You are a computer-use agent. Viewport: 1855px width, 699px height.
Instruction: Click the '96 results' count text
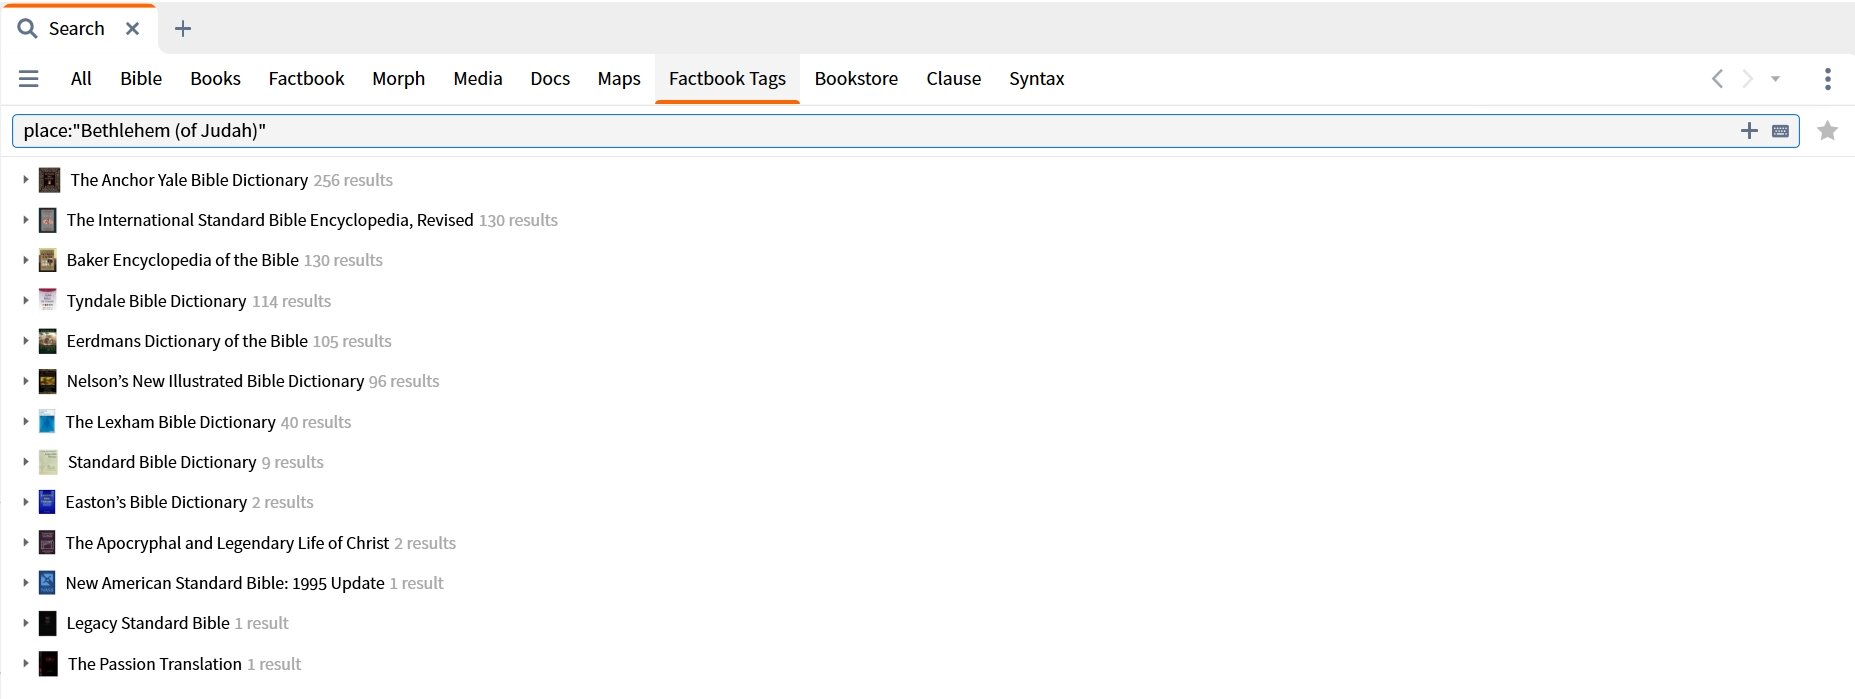click(x=404, y=381)
